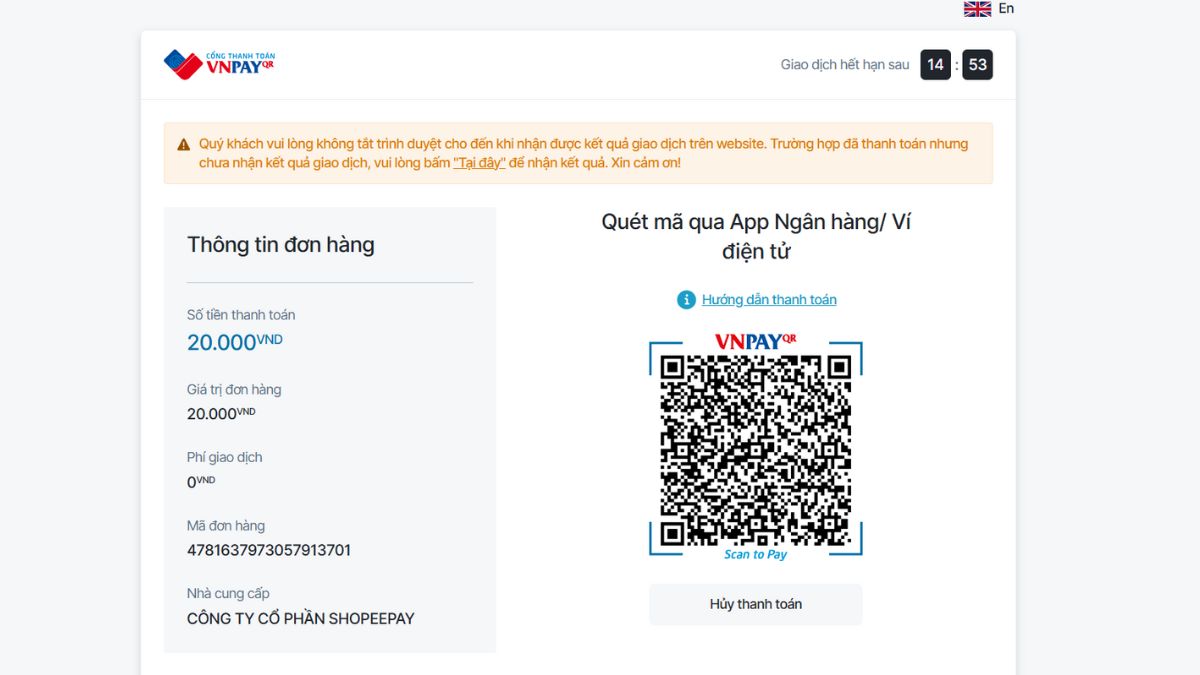Screen dimensions: 1200x675
Task: Click the VNPAY QR logo in the header
Action: point(219,64)
